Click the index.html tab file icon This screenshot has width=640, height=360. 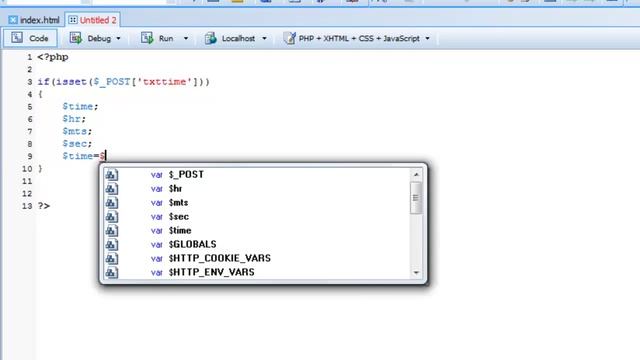pyautogui.click(x=13, y=20)
